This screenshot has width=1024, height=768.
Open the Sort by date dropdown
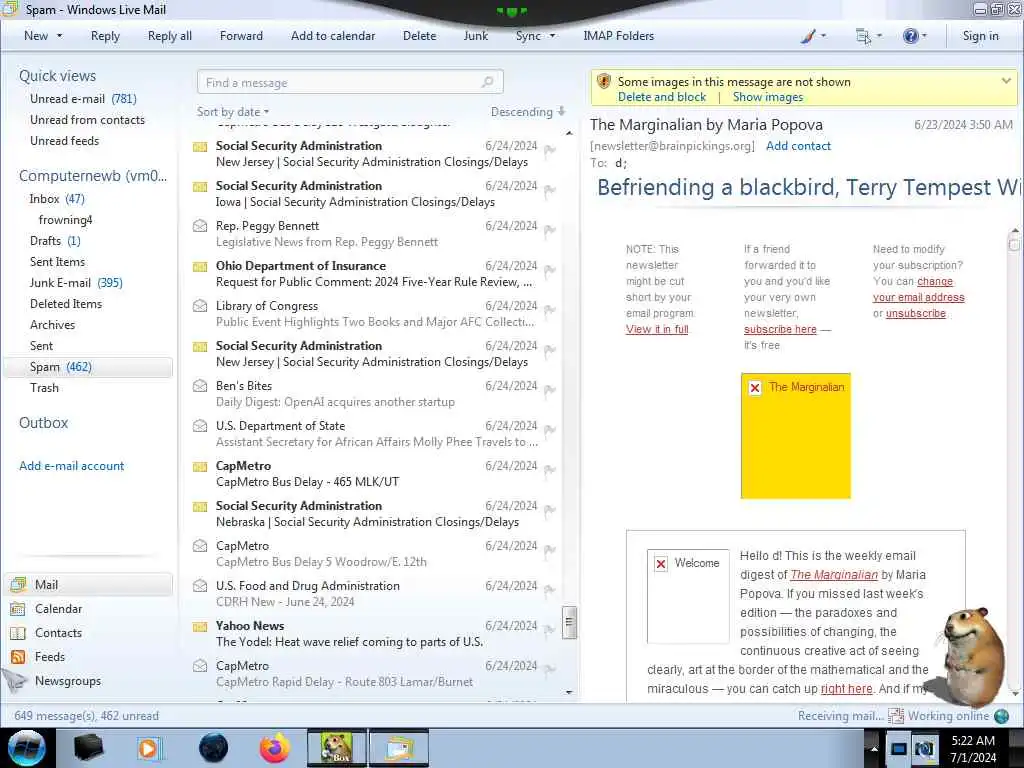tap(233, 112)
